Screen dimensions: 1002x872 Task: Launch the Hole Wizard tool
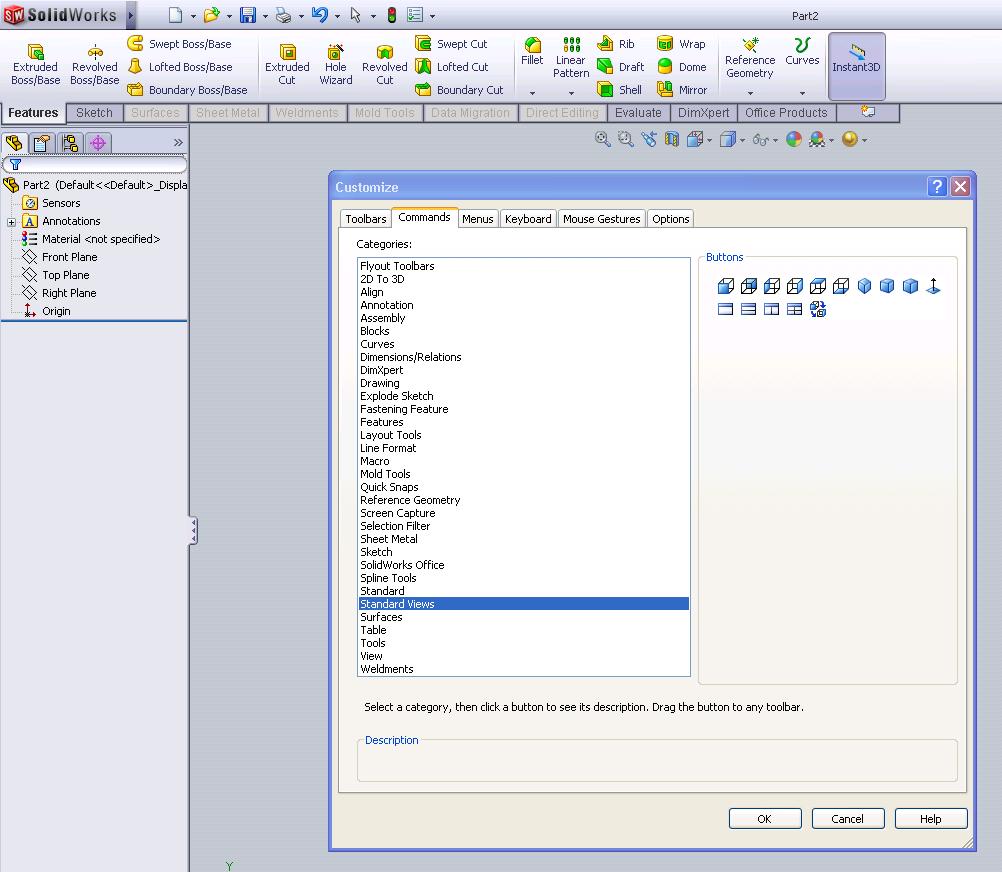335,65
